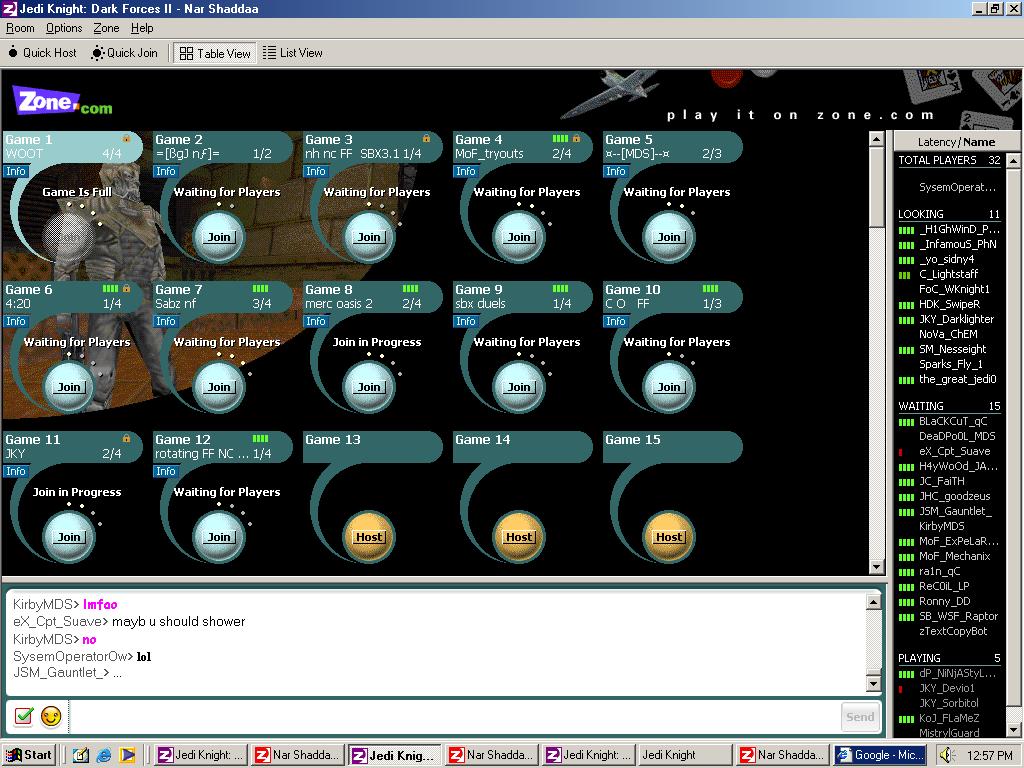The height and width of the screenshot is (768, 1024).
Task: Click the Quick Host toolbar button
Action: [x=42, y=53]
